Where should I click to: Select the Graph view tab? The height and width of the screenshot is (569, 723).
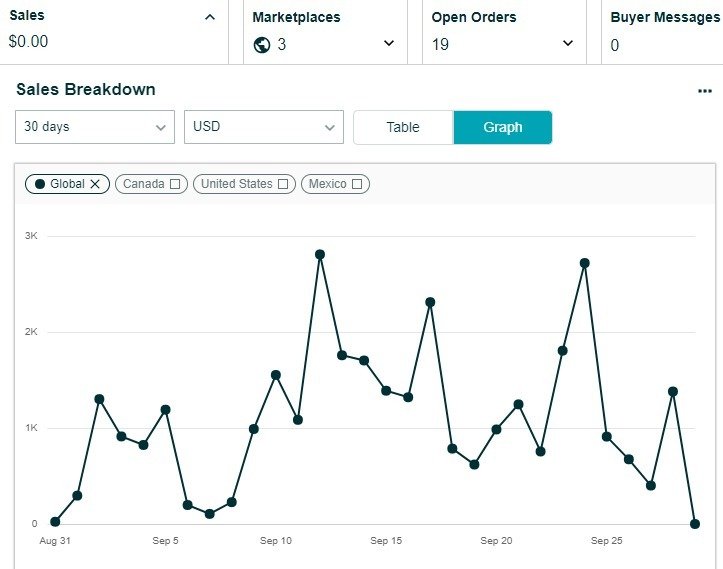502,127
